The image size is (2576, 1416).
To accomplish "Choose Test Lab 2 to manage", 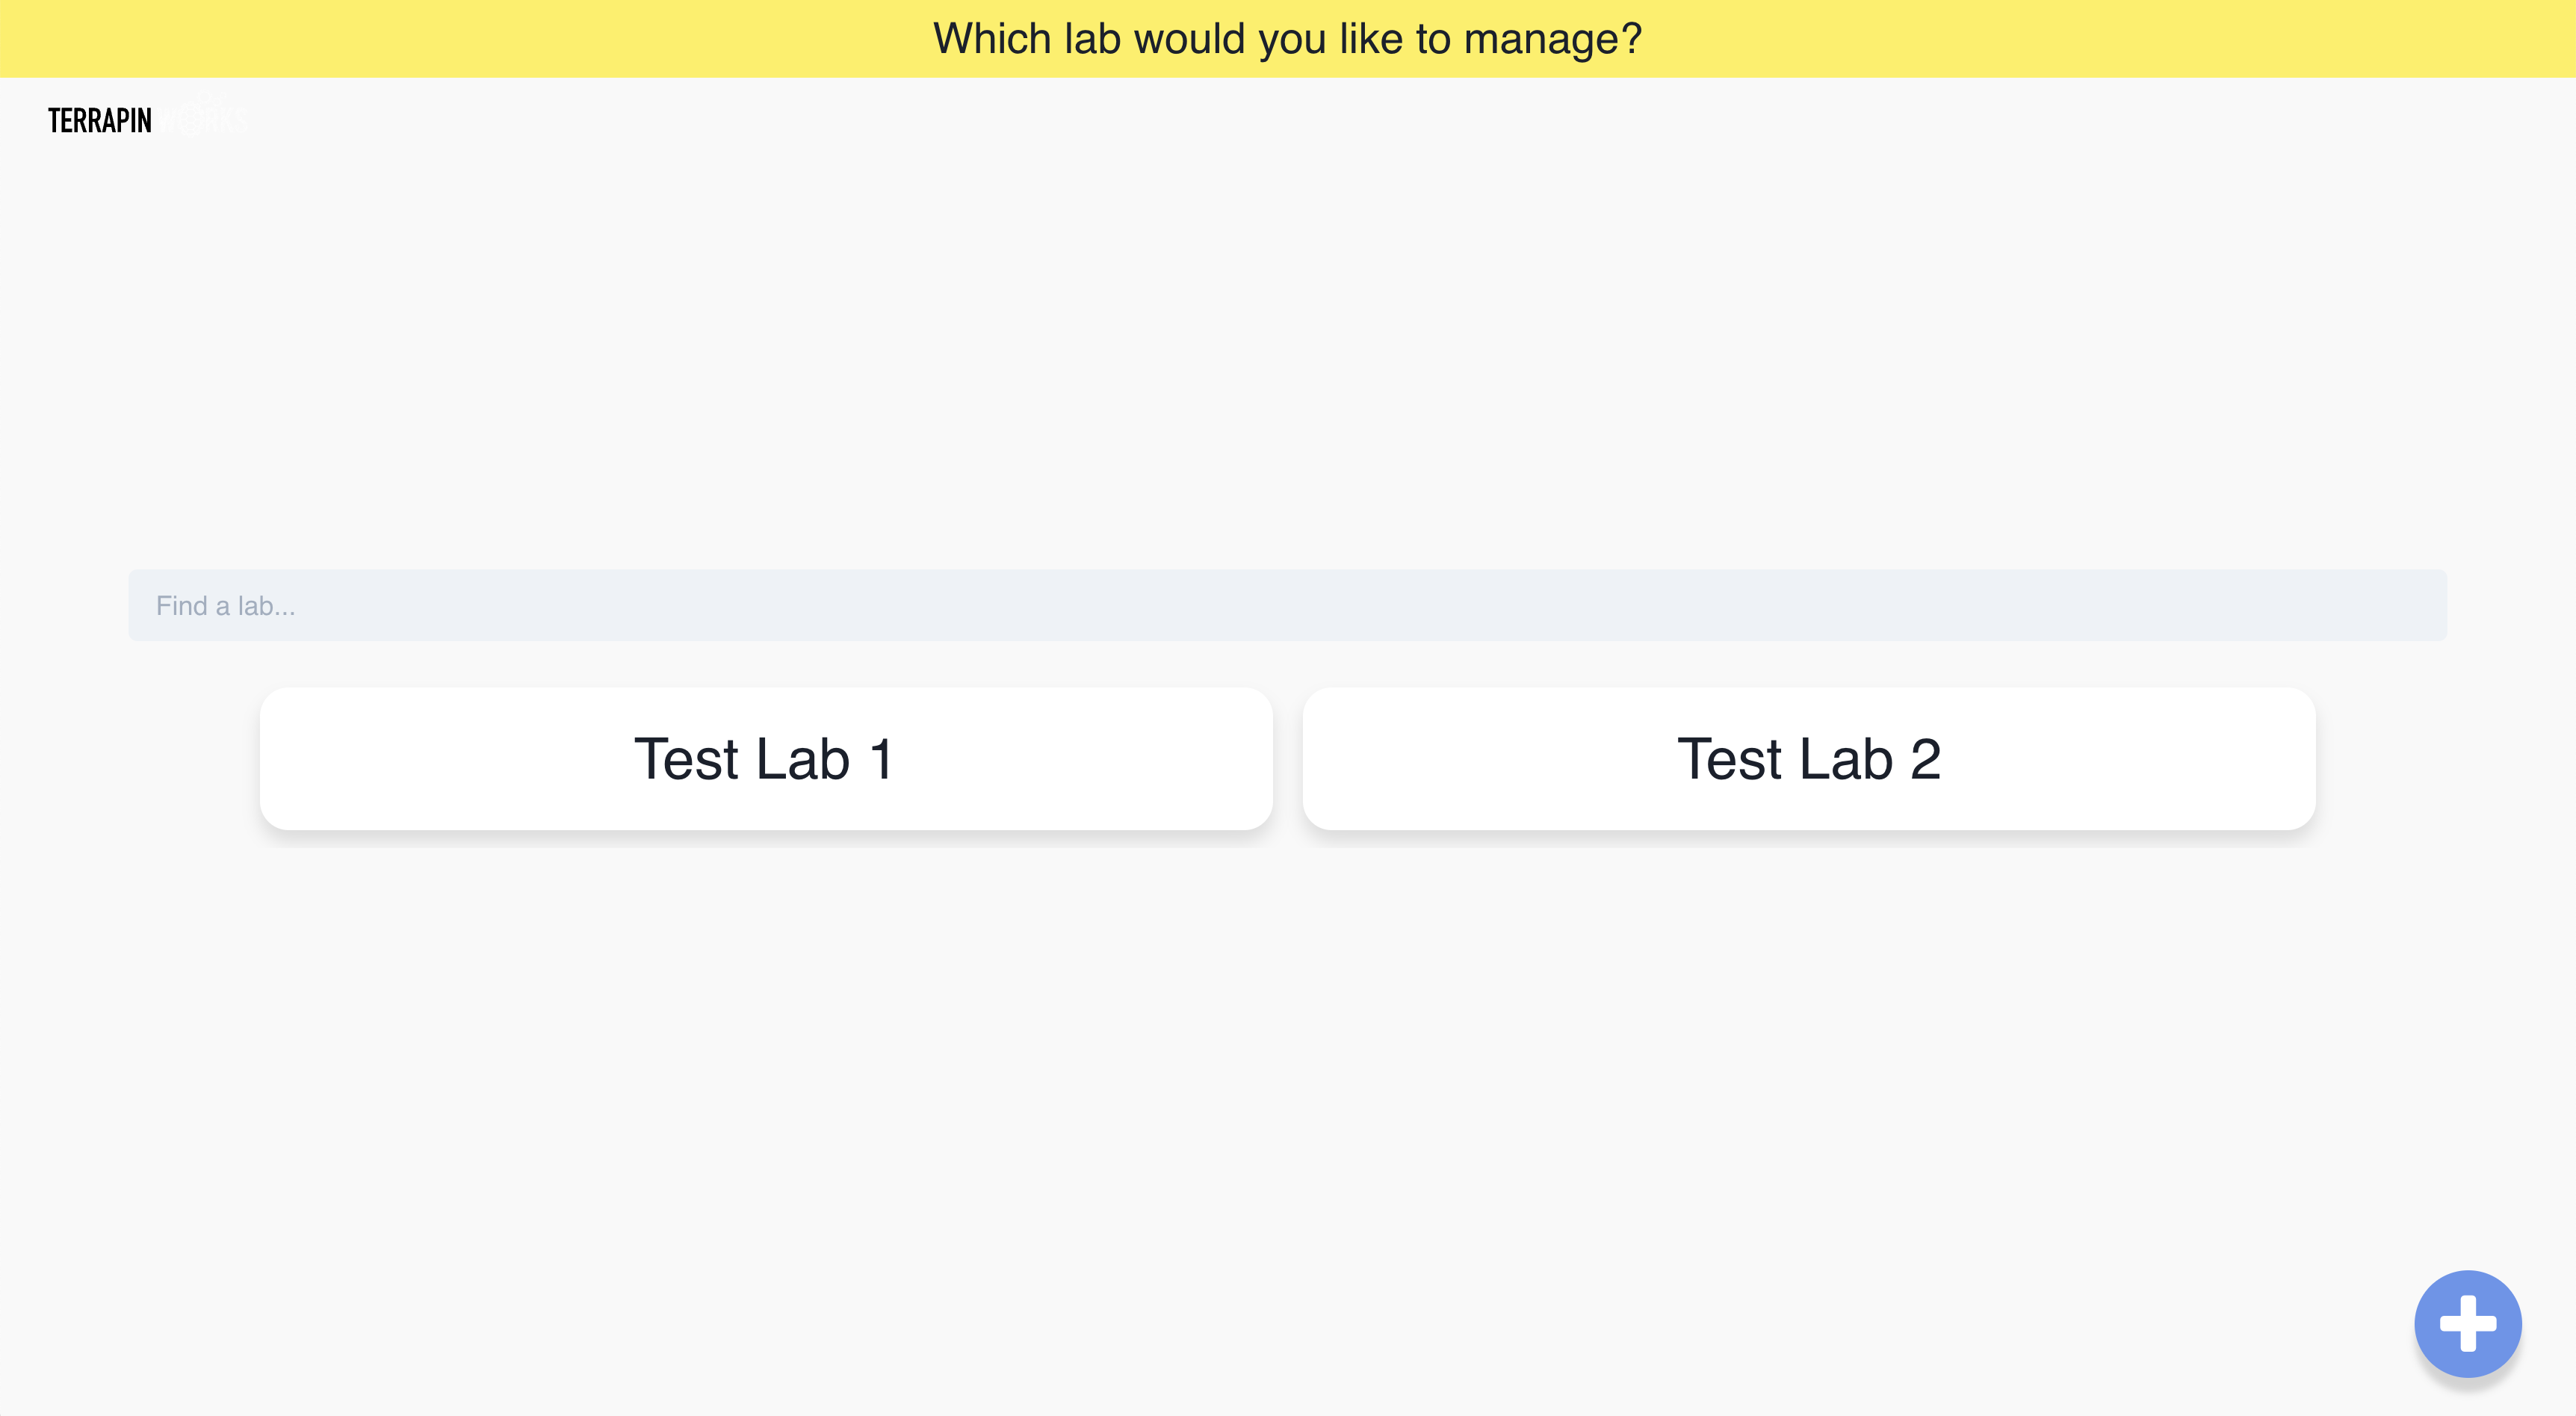I will (1810, 759).
